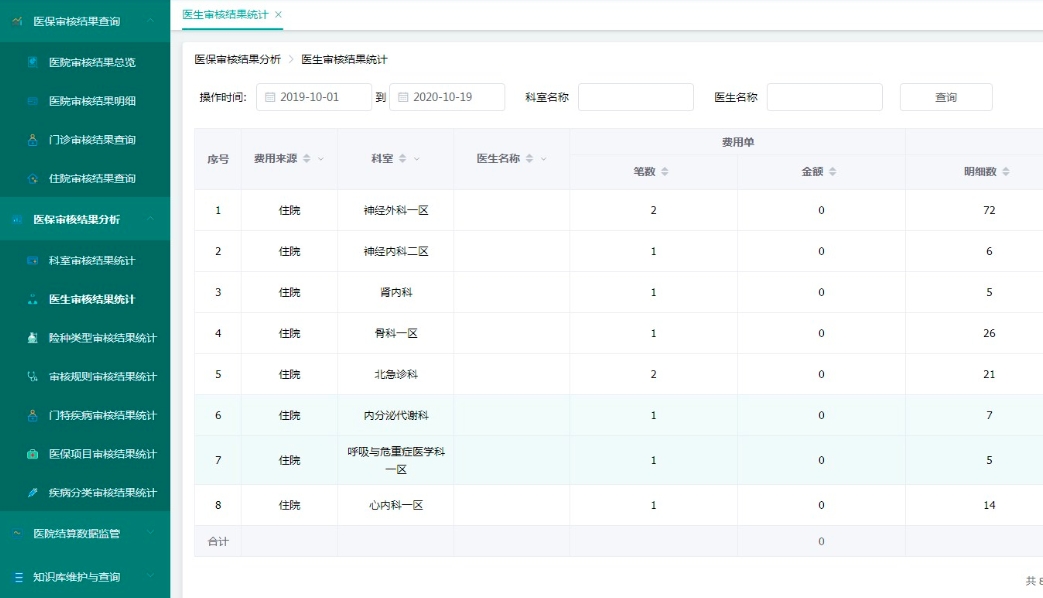Sort table by 金额 column
This screenshot has width=1043, height=598.
click(x=832, y=172)
